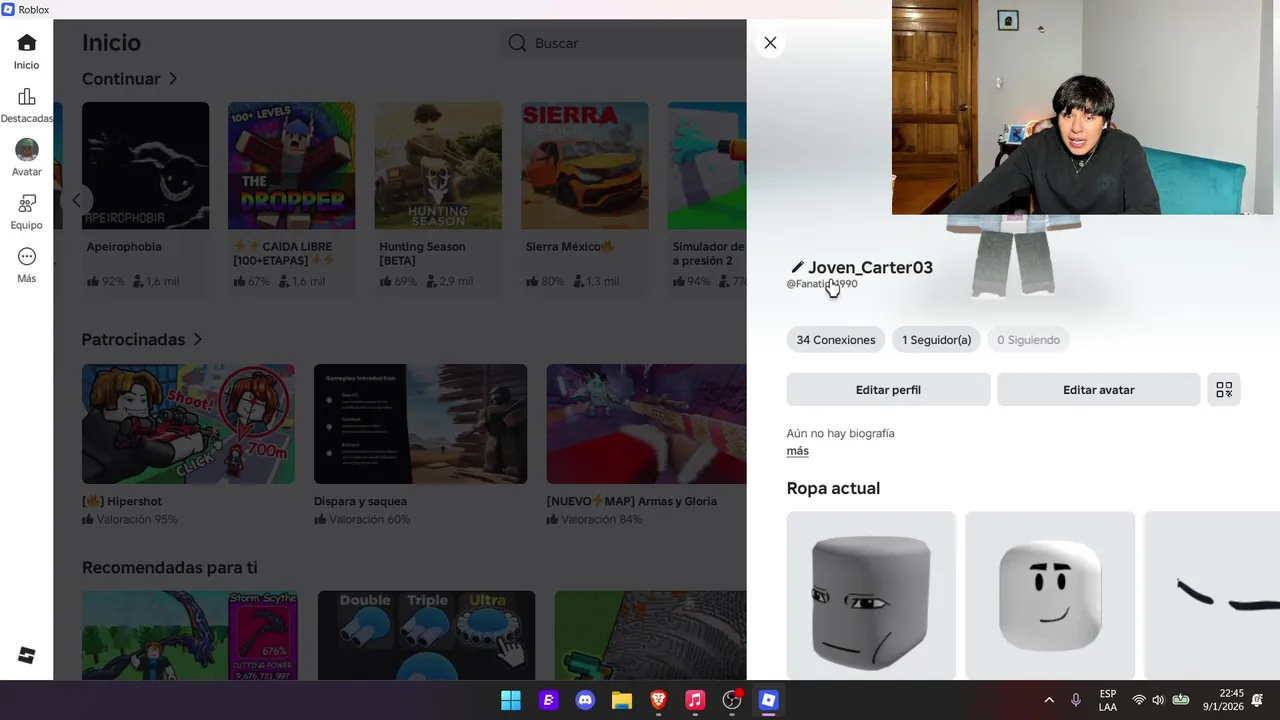Open Wi-Fi network tray icon

tap(1138, 700)
